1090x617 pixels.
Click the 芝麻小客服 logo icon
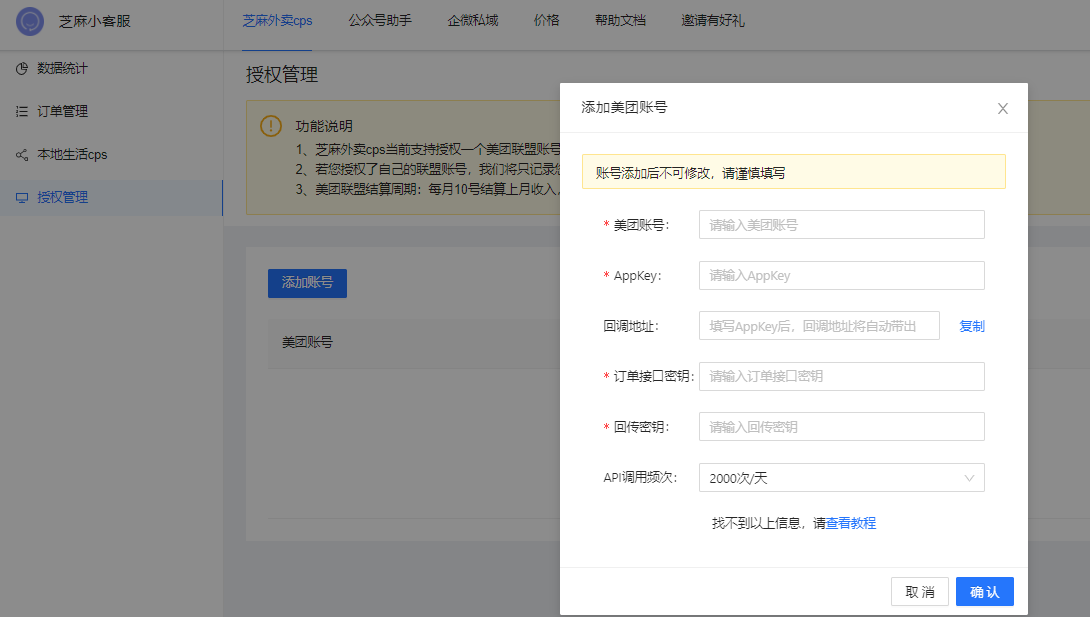tap(30, 21)
